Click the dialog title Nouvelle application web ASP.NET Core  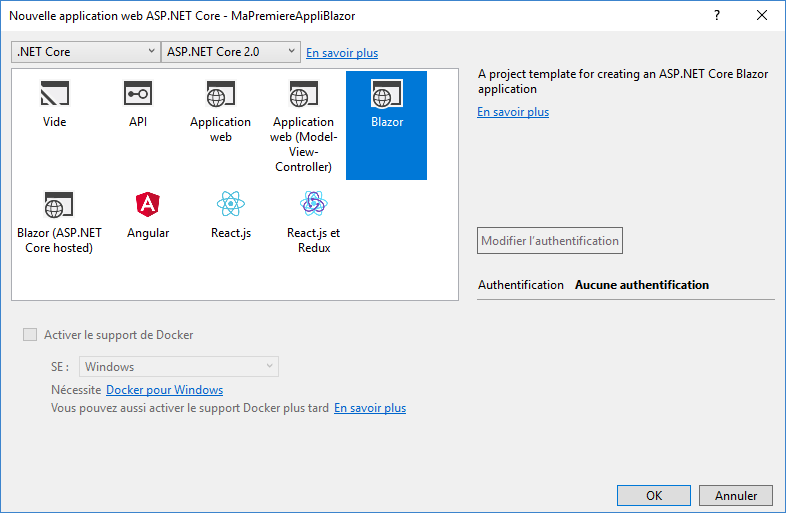182,16
